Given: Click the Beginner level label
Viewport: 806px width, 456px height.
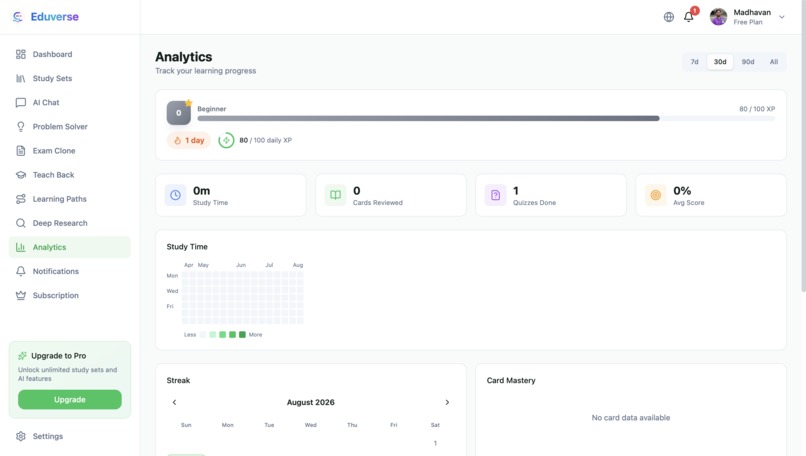Looking at the screenshot, I should tap(212, 109).
